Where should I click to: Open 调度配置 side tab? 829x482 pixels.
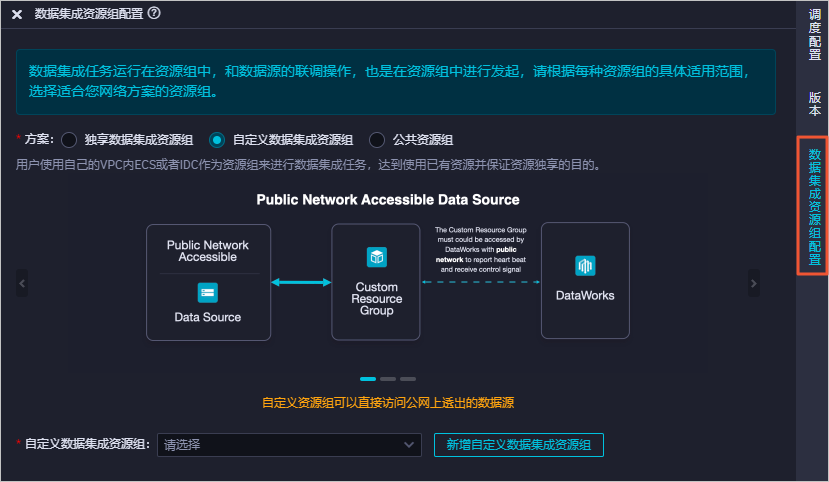[815, 34]
